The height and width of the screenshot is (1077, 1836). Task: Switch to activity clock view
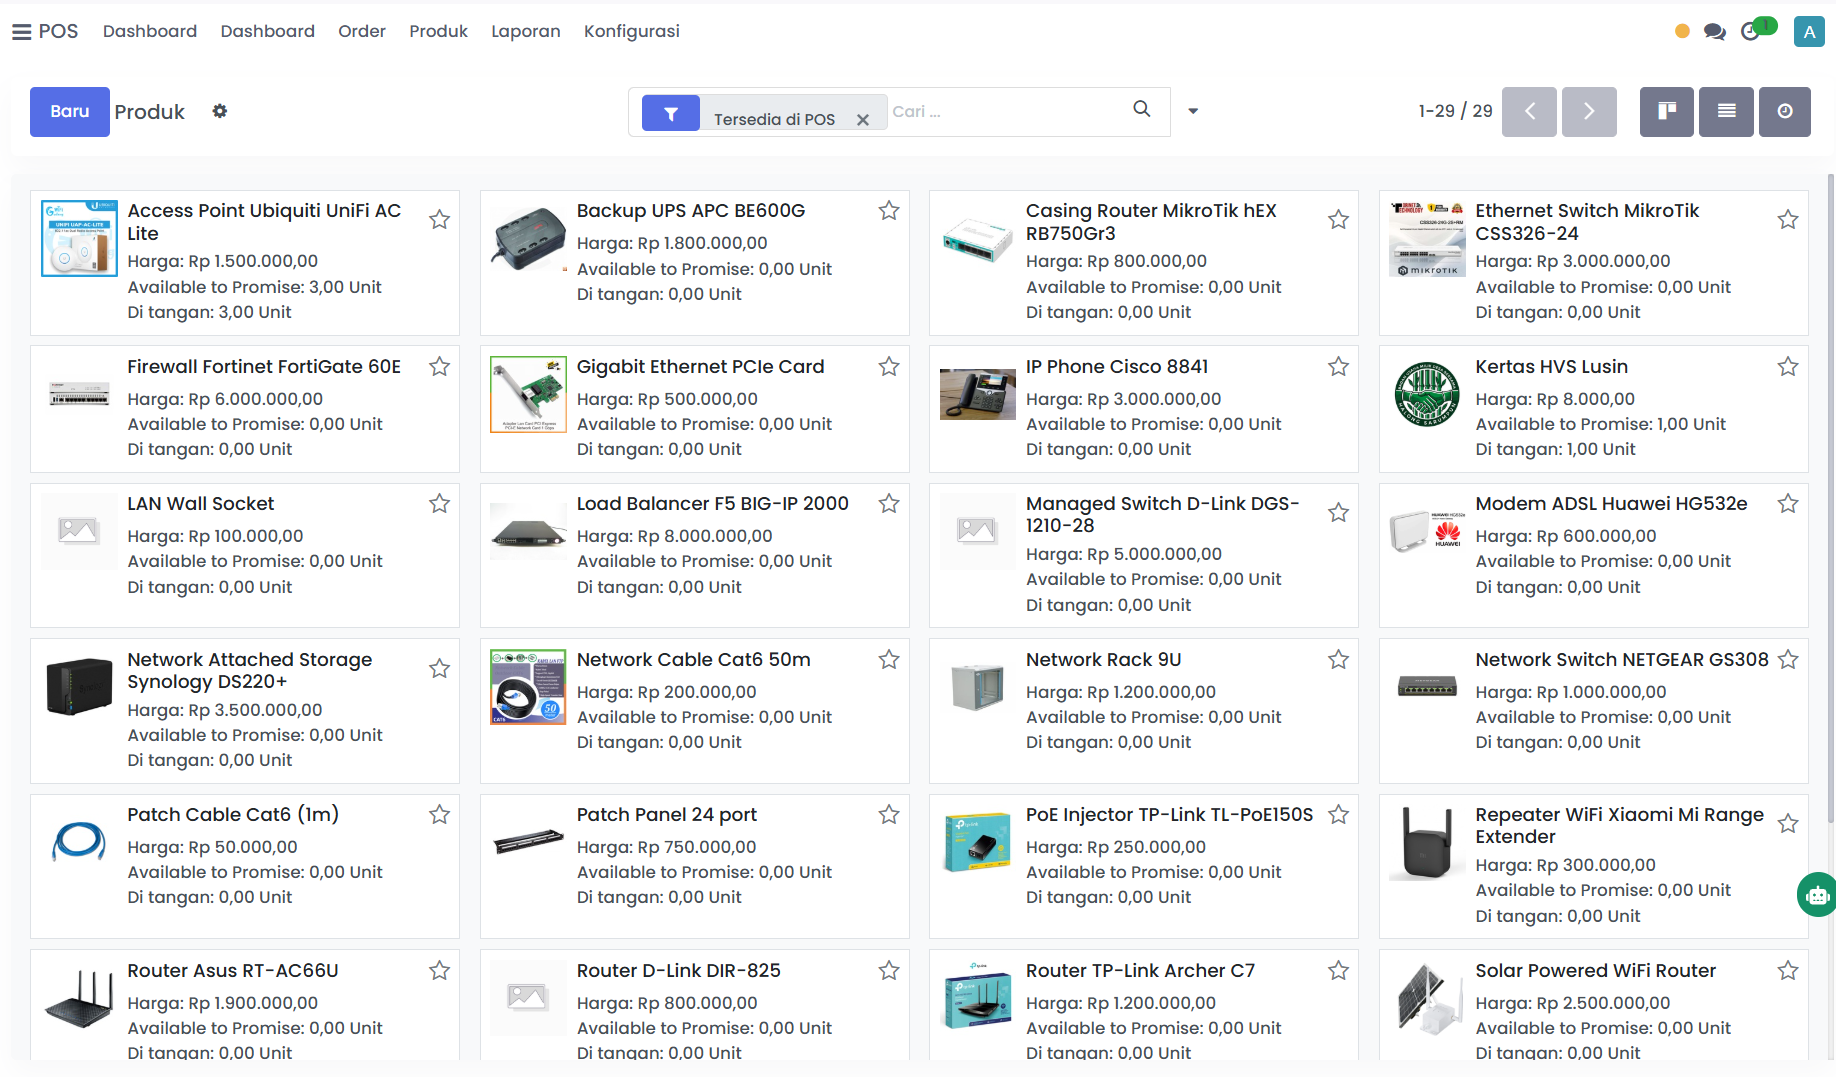(x=1785, y=111)
